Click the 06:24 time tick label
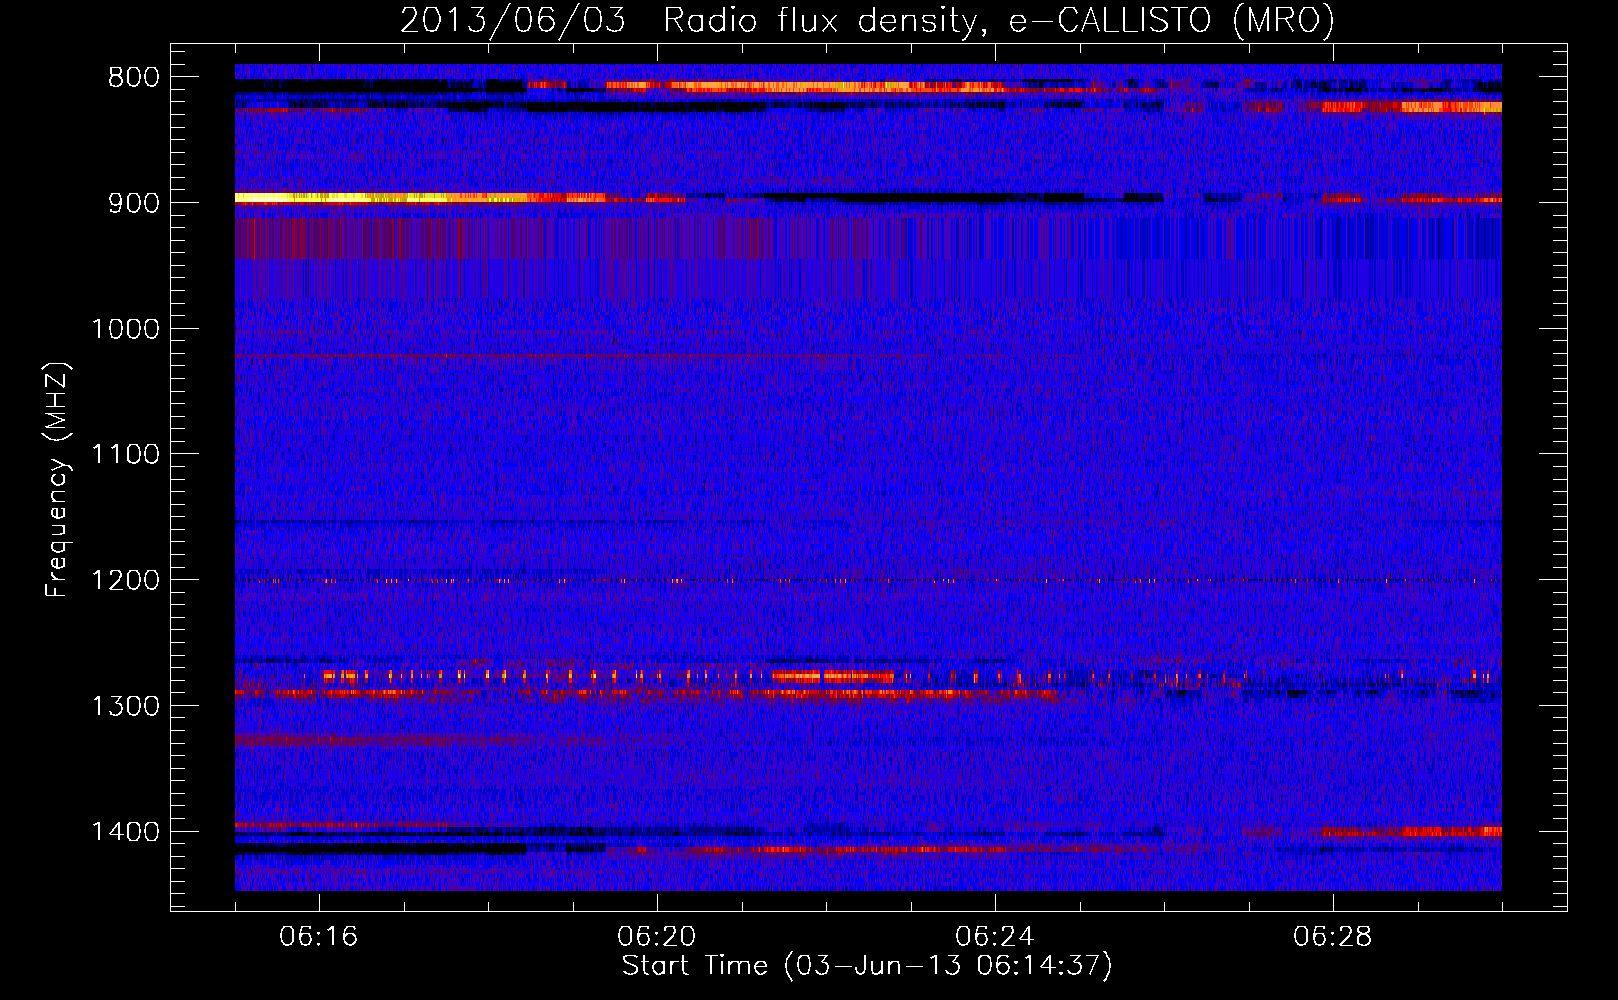The image size is (1618, 1000). [995, 937]
